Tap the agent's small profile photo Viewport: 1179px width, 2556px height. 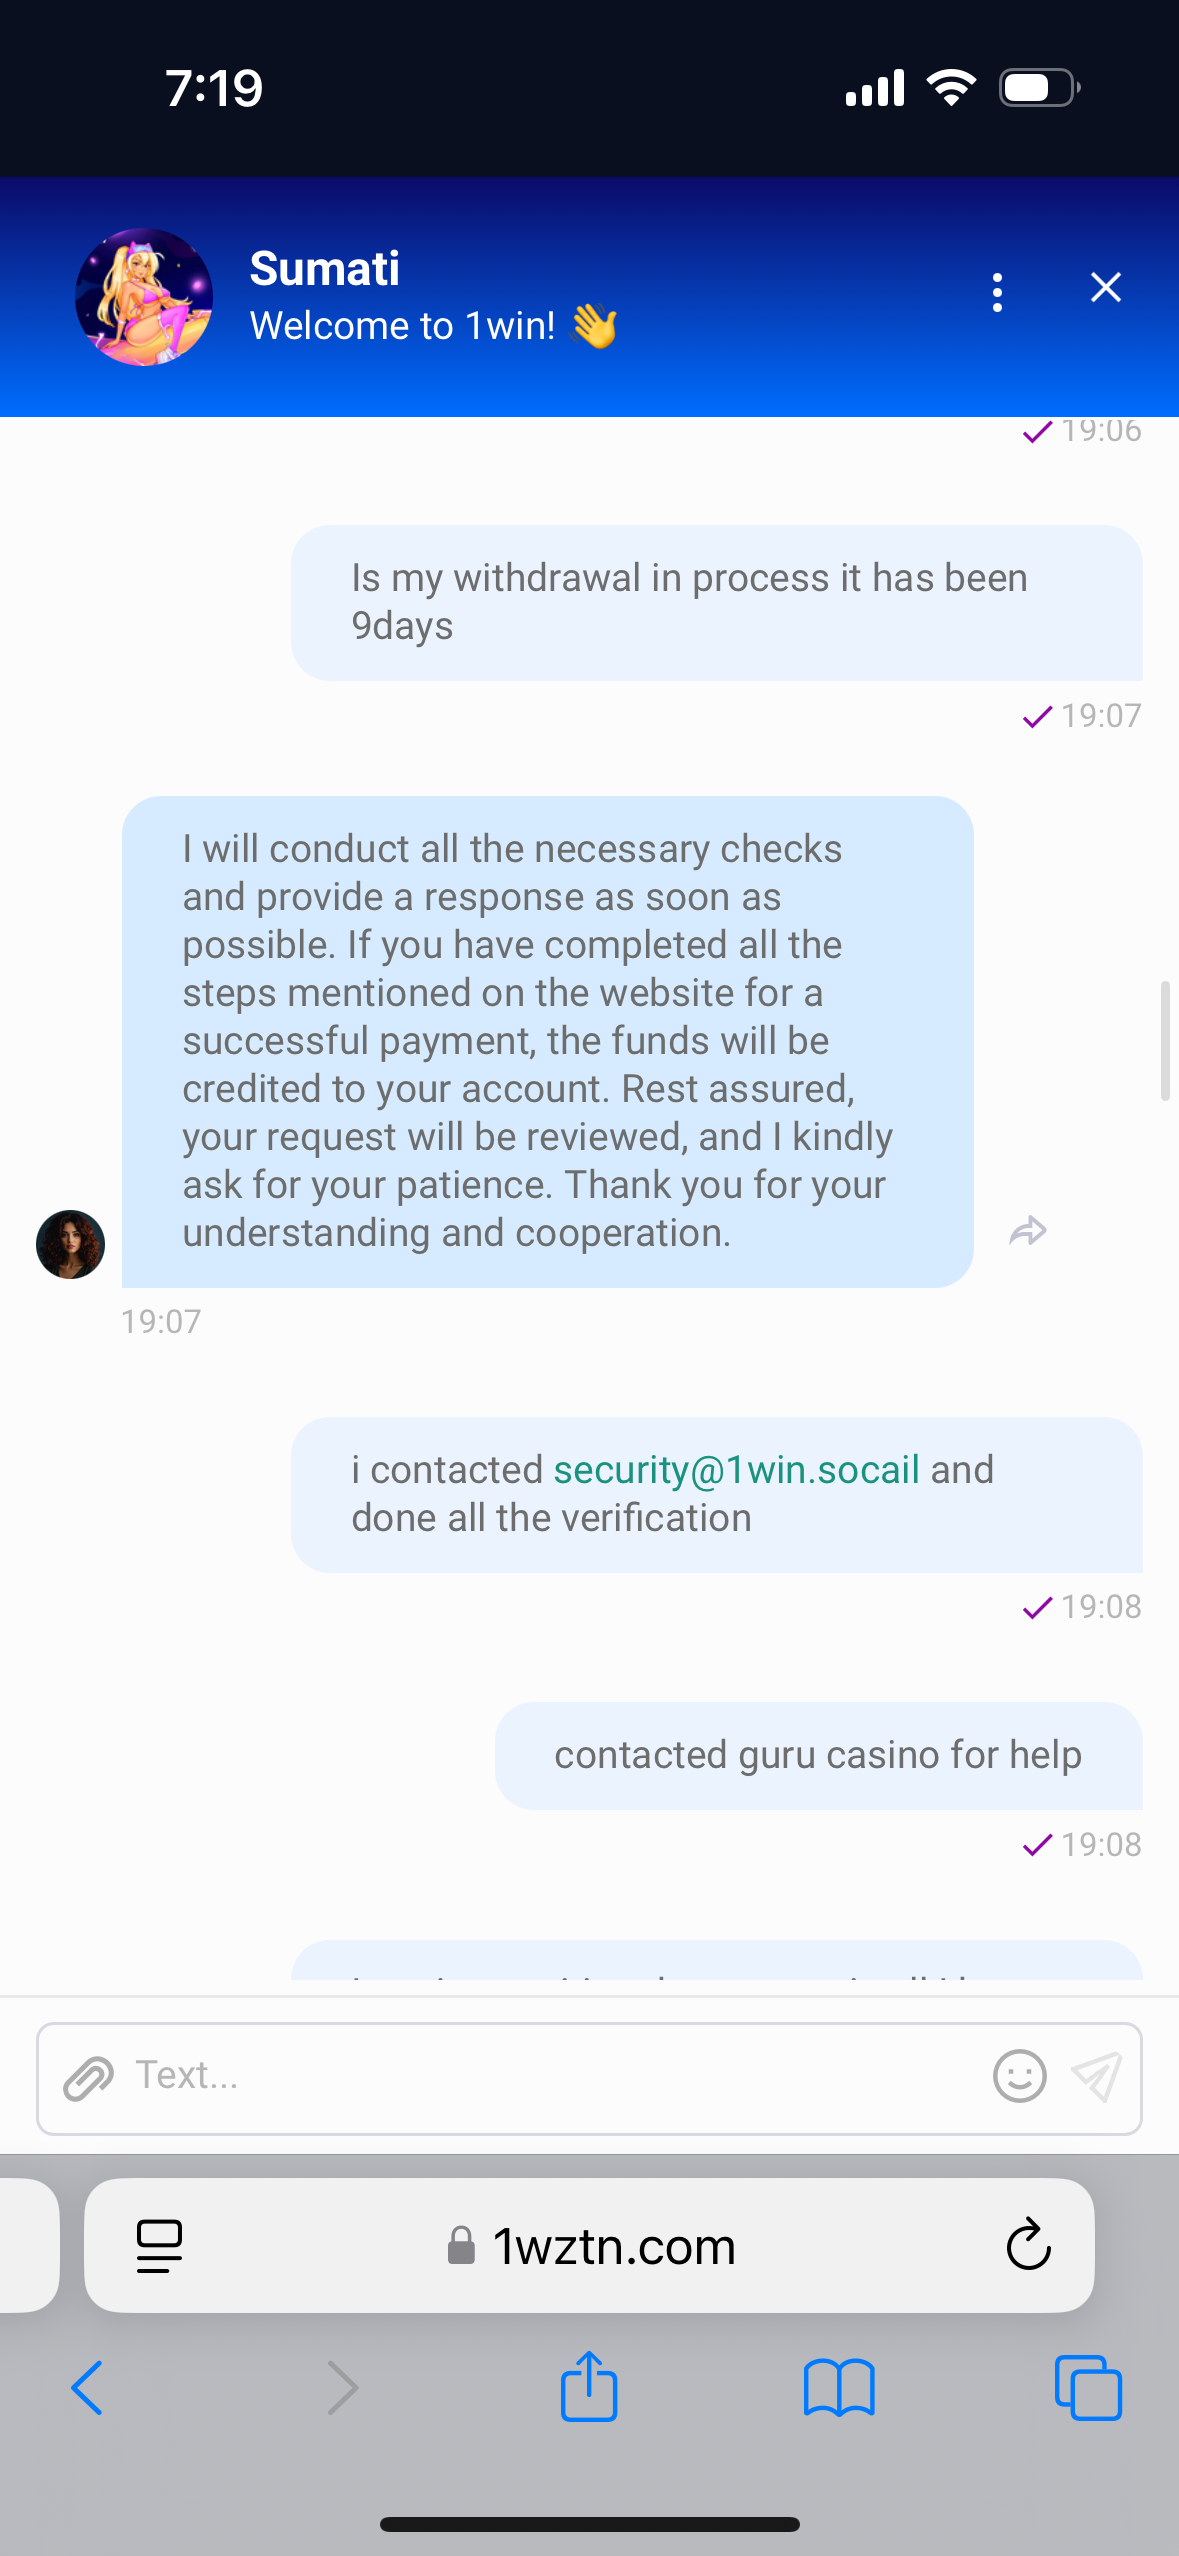click(x=71, y=1244)
